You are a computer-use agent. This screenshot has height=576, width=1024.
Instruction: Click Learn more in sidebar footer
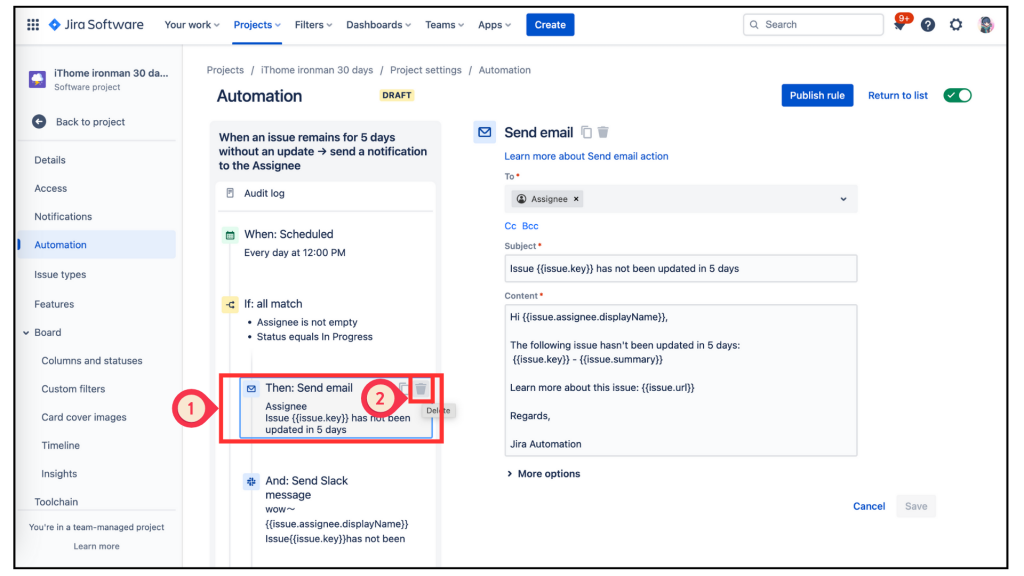[x=96, y=546]
